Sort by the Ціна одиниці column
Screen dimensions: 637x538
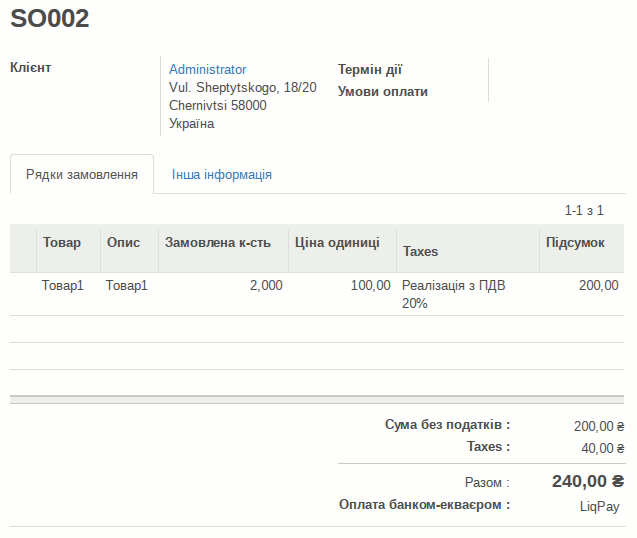click(337, 243)
